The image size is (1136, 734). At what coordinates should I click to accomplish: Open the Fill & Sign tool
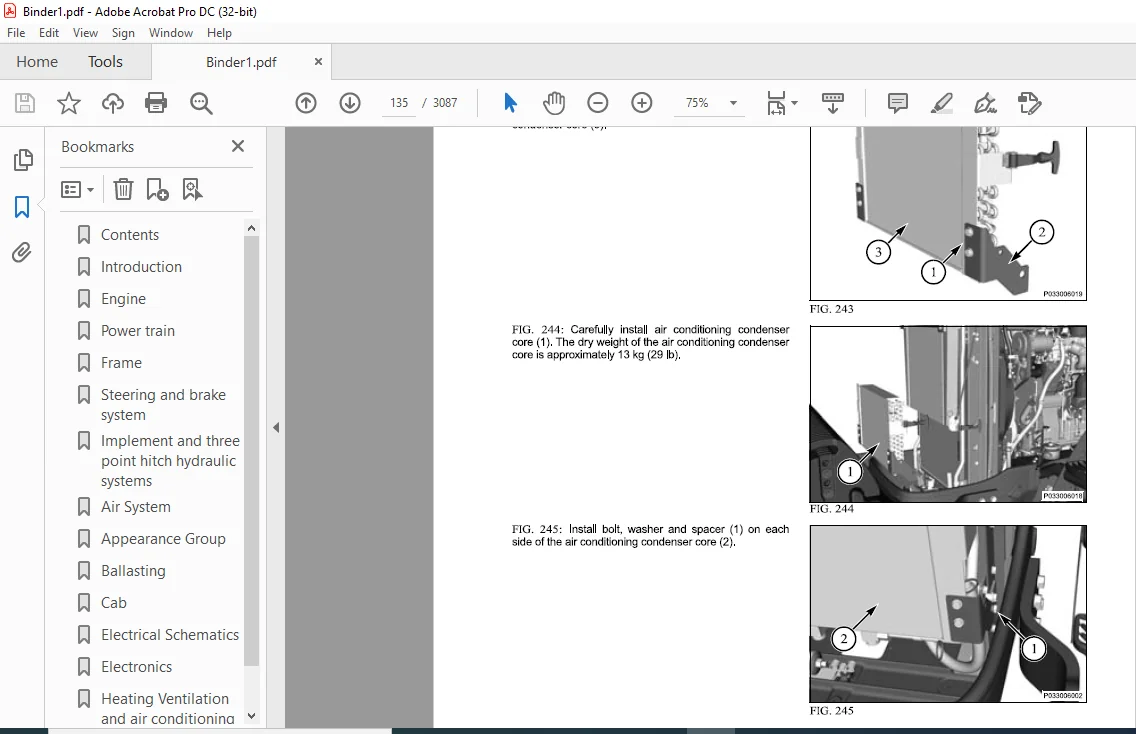pyautogui.click(x=985, y=103)
